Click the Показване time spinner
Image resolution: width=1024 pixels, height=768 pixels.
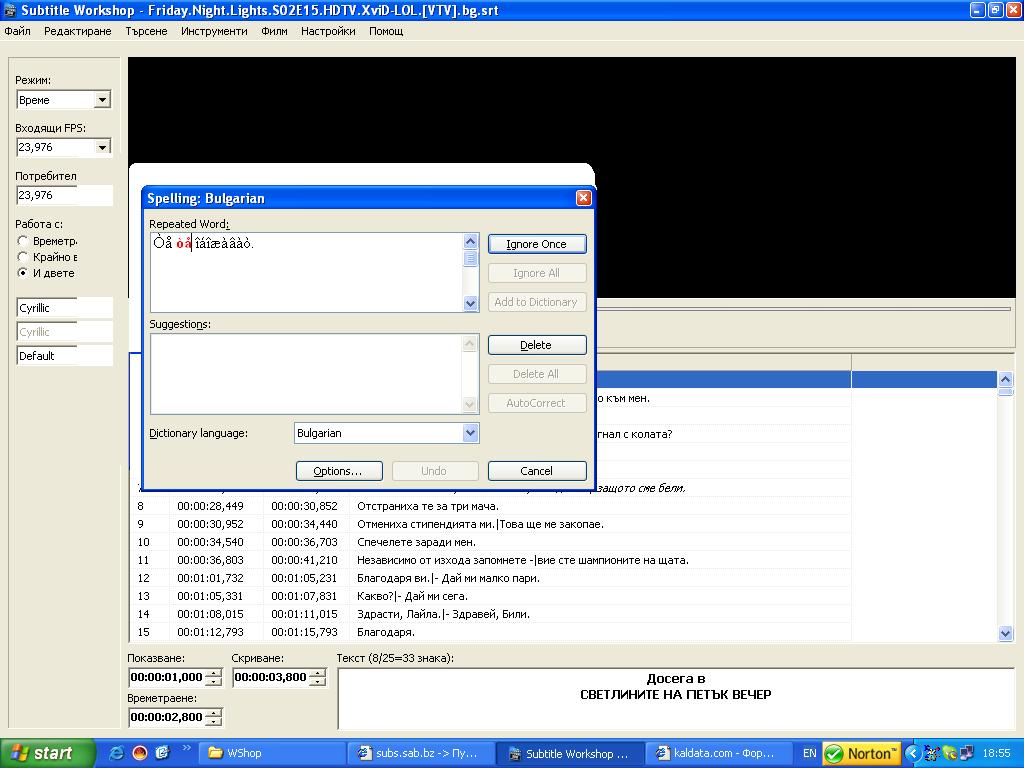click(x=214, y=677)
